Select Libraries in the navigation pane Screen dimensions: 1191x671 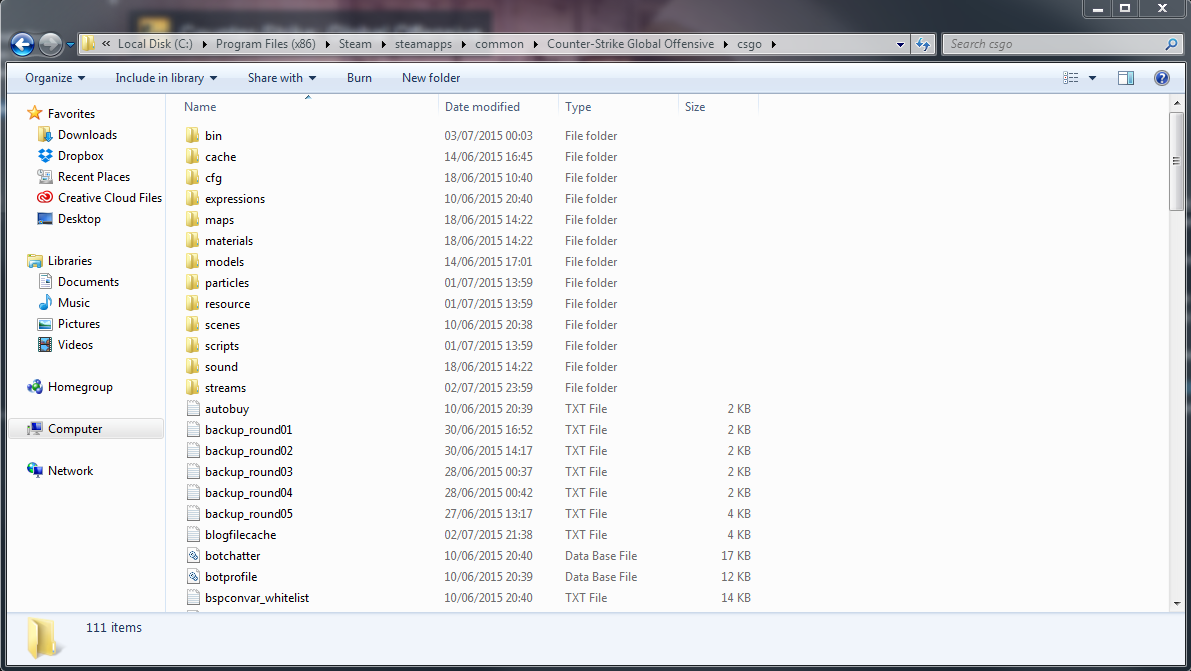(70, 260)
